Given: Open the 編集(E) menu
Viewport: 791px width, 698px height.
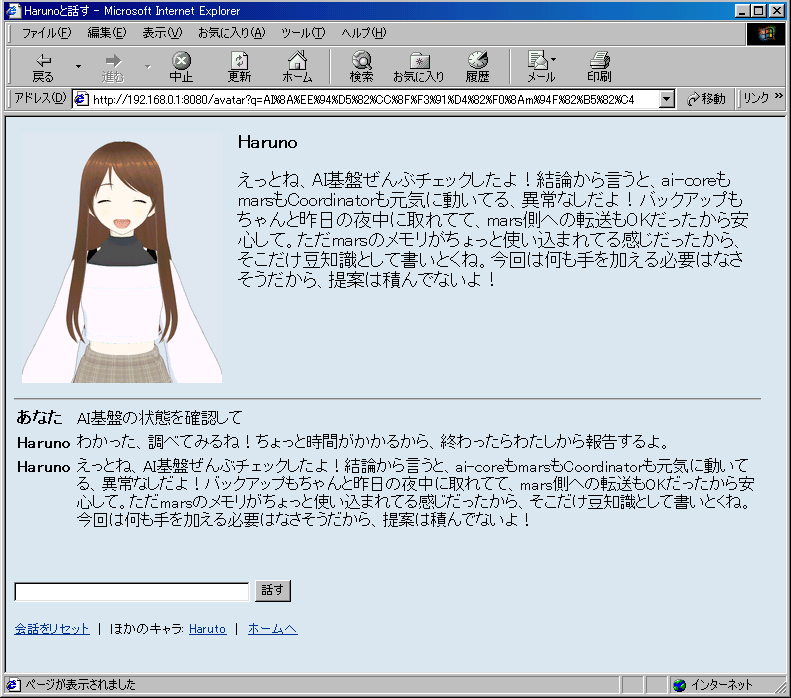Looking at the screenshot, I should point(106,33).
